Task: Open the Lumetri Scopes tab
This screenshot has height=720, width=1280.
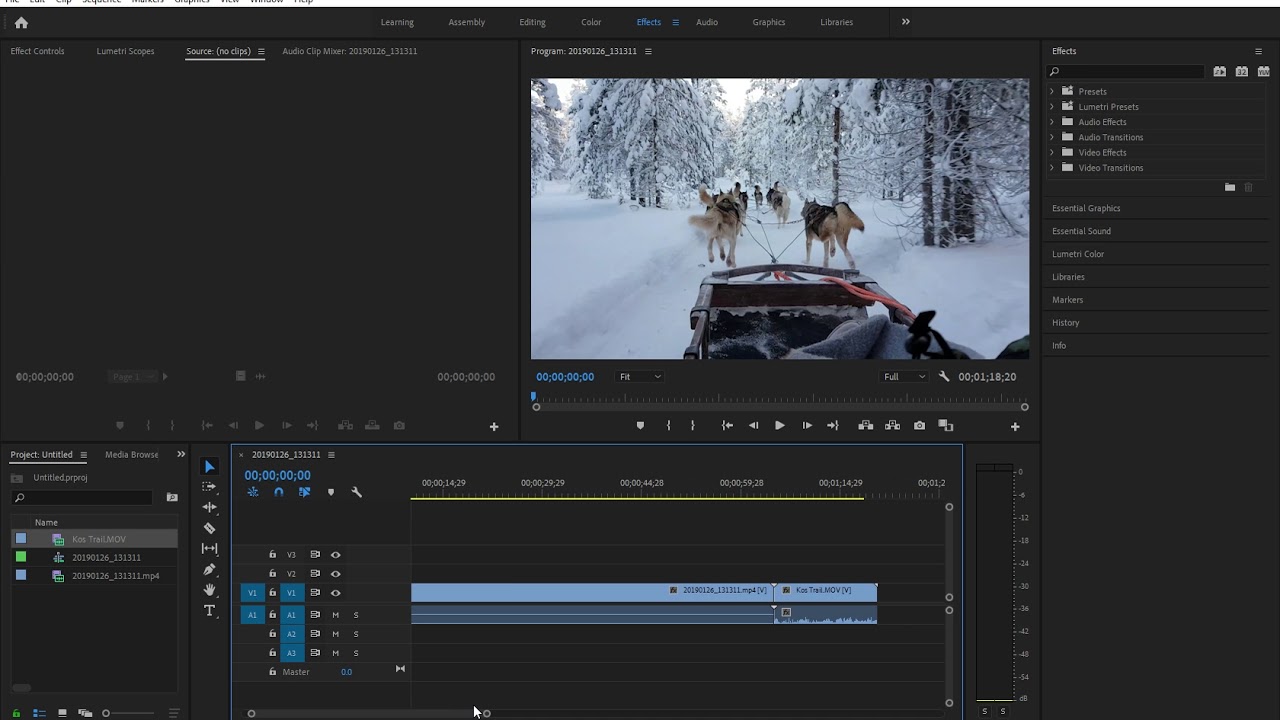Action: pos(126,51)
